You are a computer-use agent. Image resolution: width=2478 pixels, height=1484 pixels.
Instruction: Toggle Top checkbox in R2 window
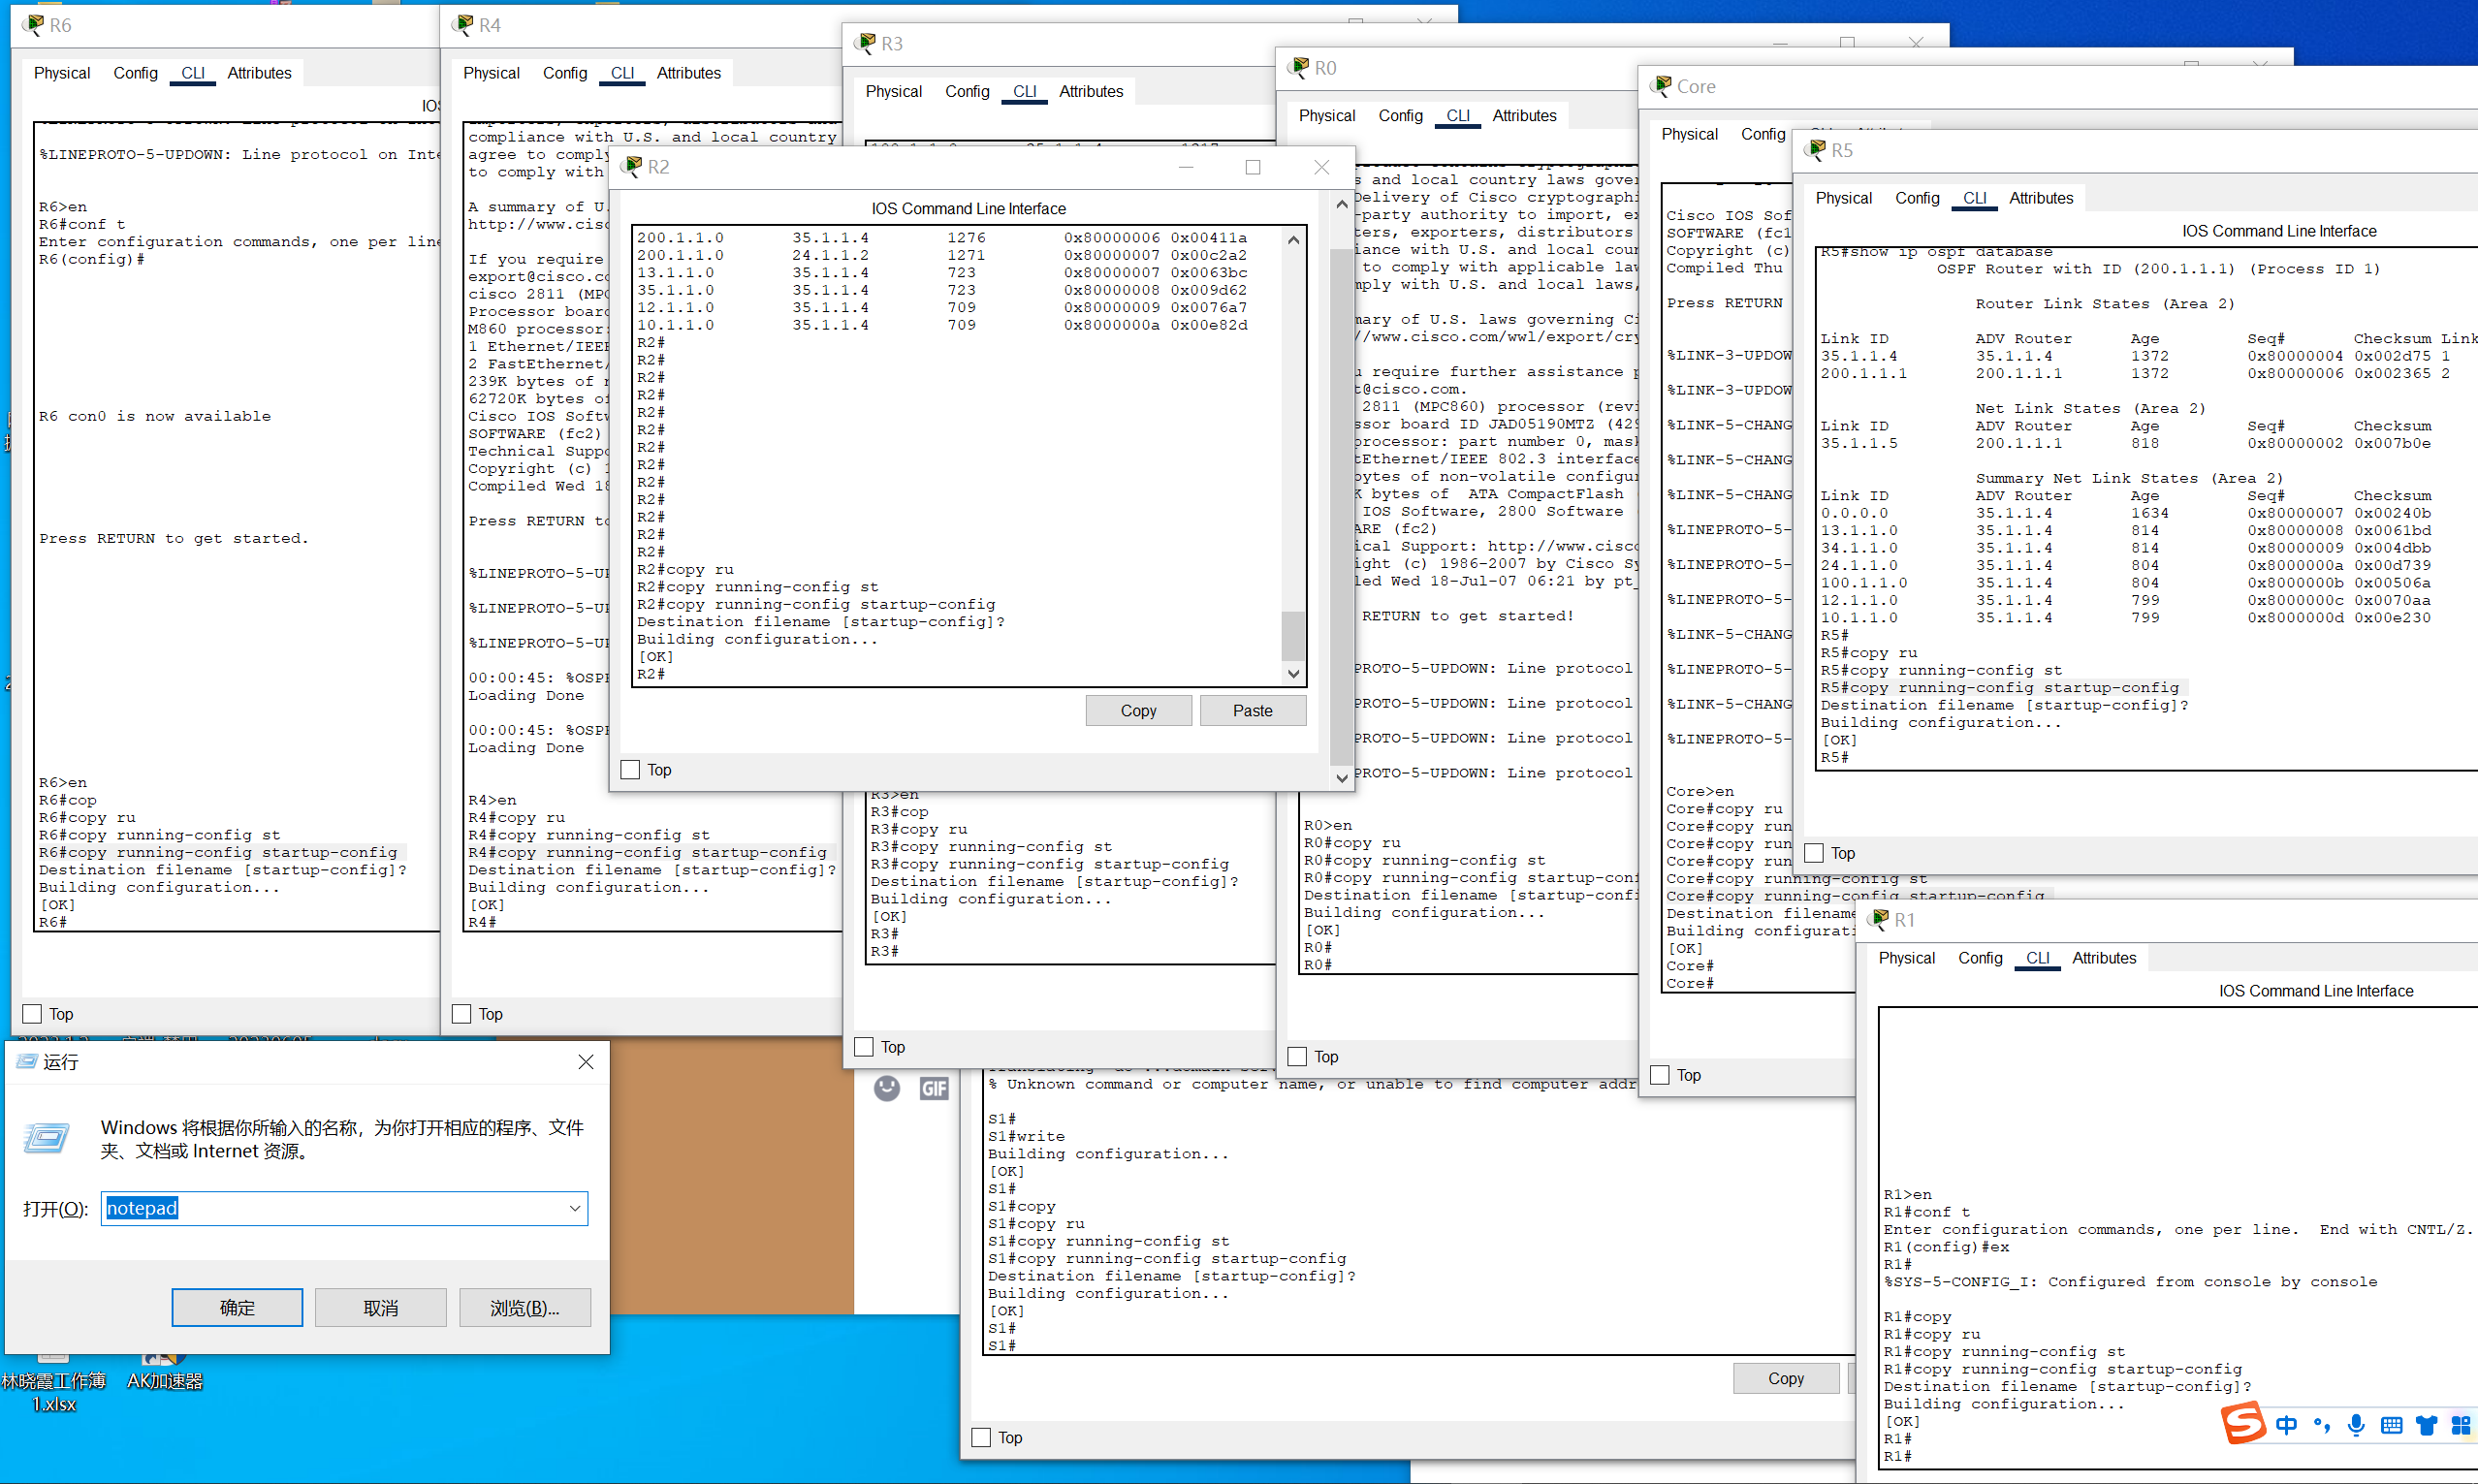point(630,770)
